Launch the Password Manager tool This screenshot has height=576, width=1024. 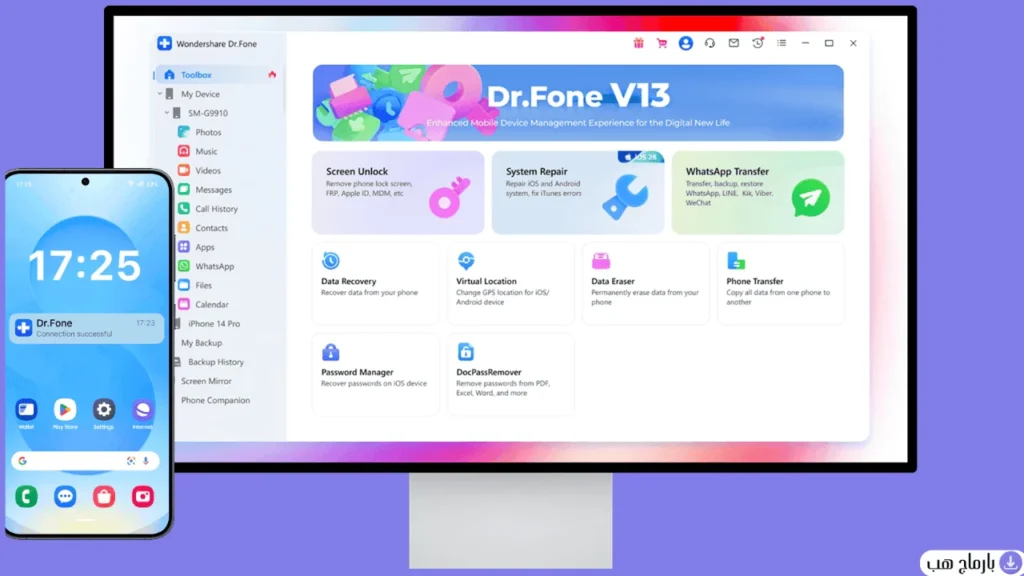376,374
